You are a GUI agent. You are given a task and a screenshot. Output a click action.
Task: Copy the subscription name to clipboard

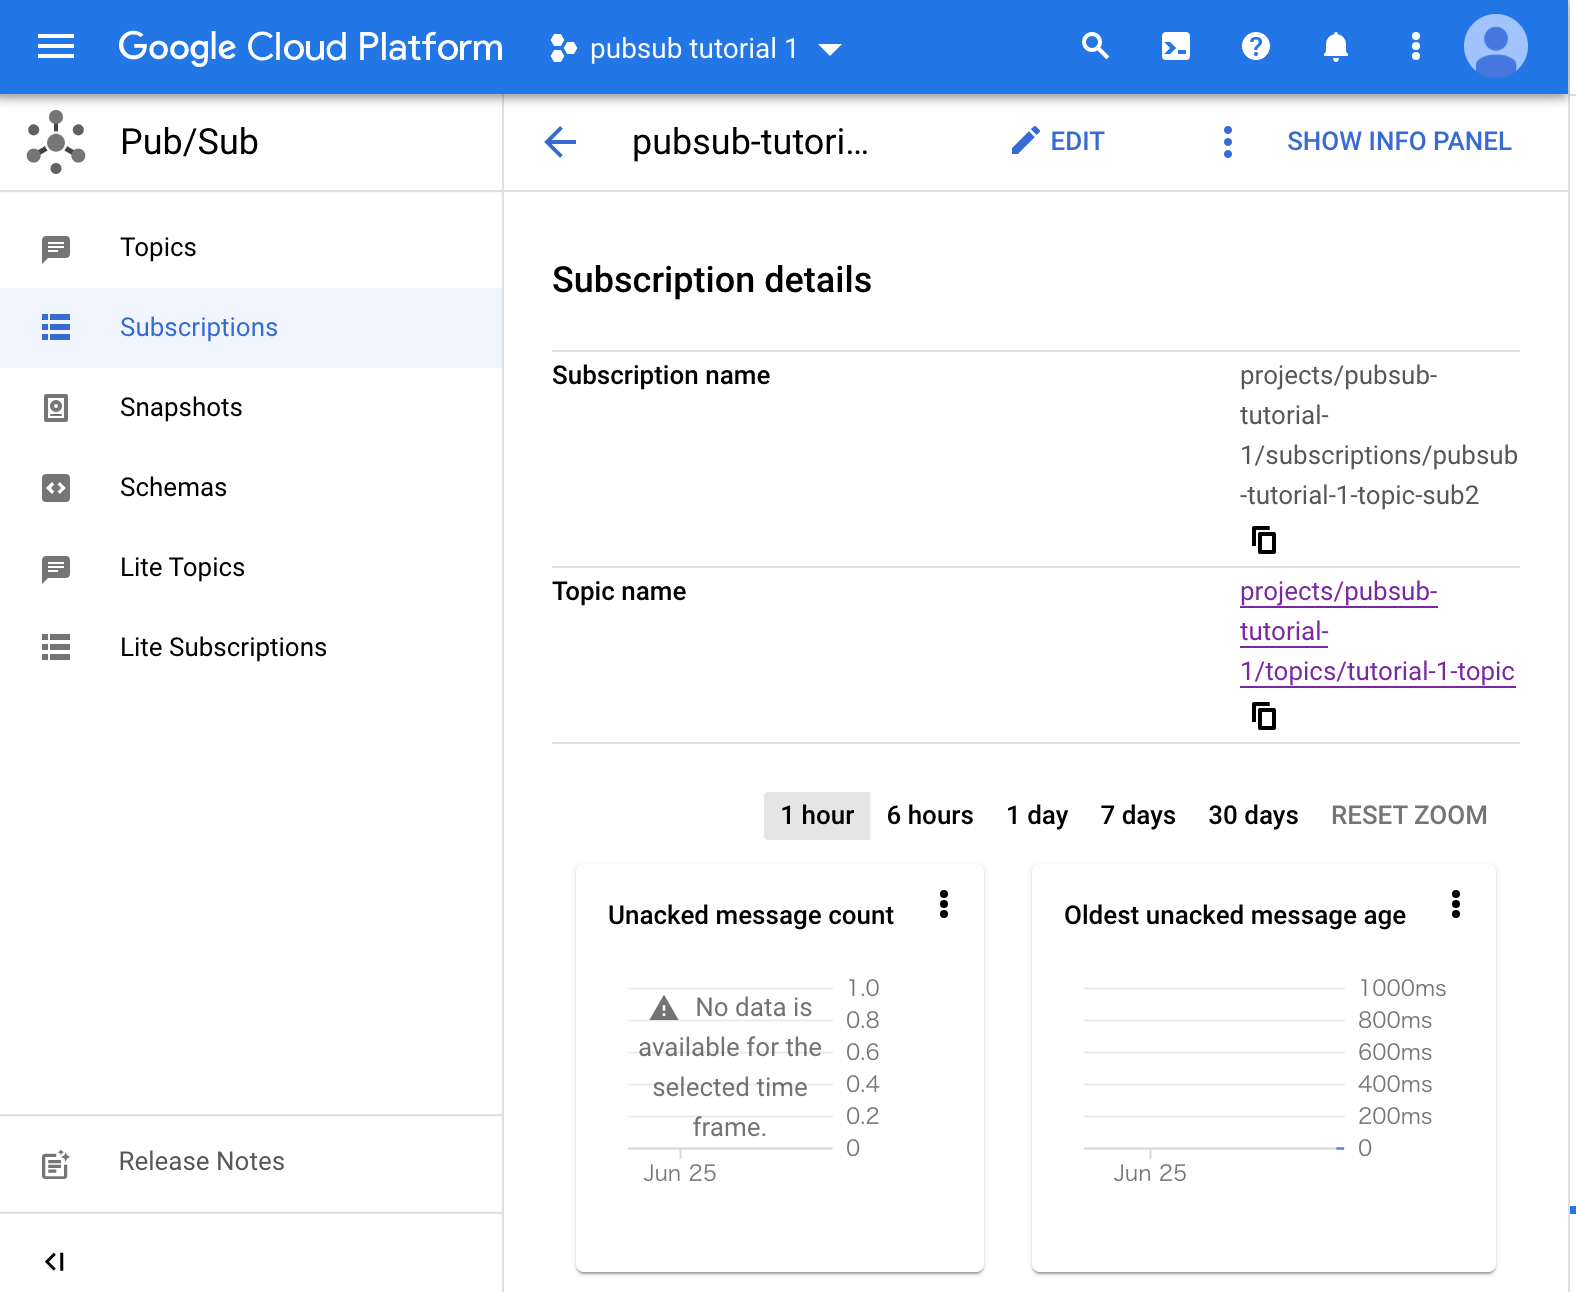point(1264,540)
